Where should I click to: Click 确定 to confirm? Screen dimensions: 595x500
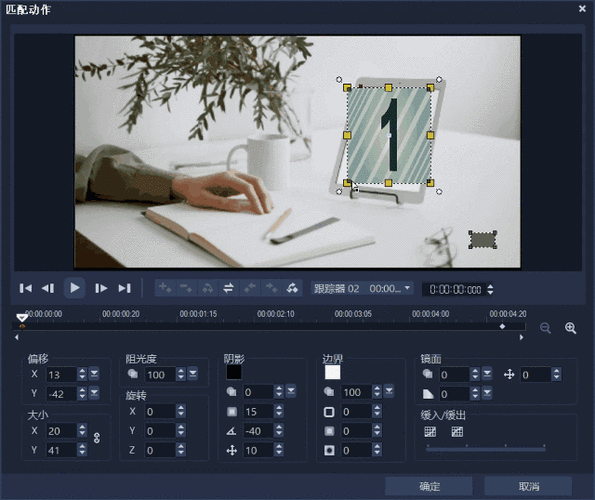coord(429,486)
